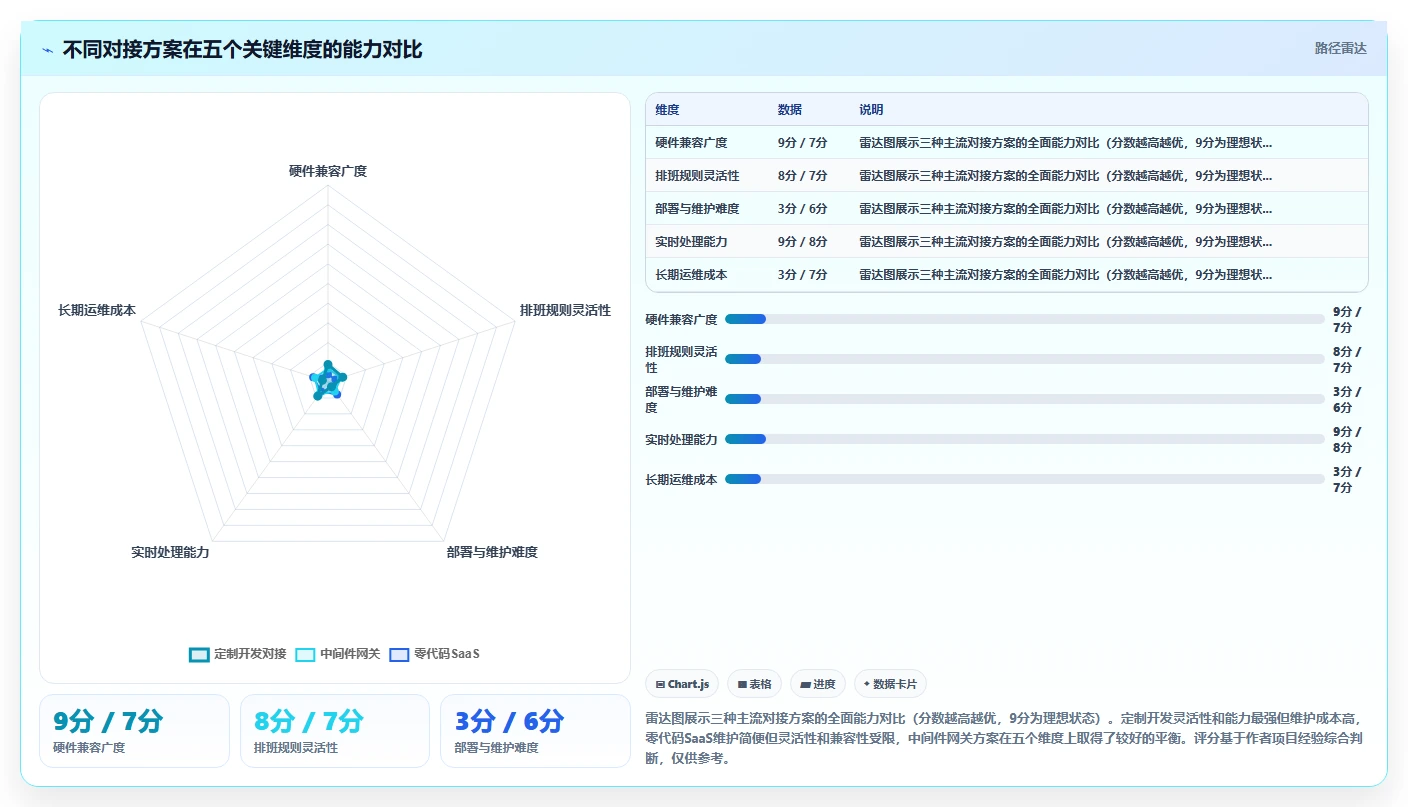The image size is (1408, 807).
Task: Open the 排班规则灵活性 stat card
Action: pyautogui.click(x=335, y=731)
